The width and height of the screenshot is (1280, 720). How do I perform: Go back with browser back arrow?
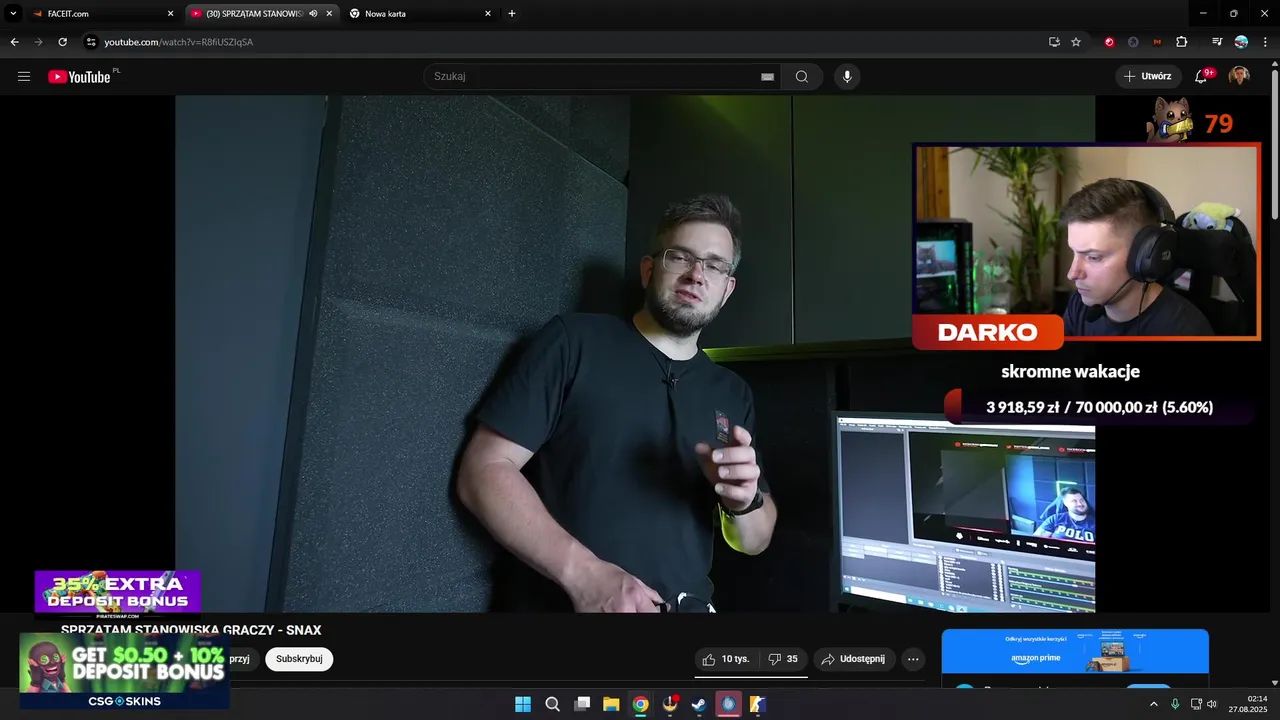click(14, 42)
